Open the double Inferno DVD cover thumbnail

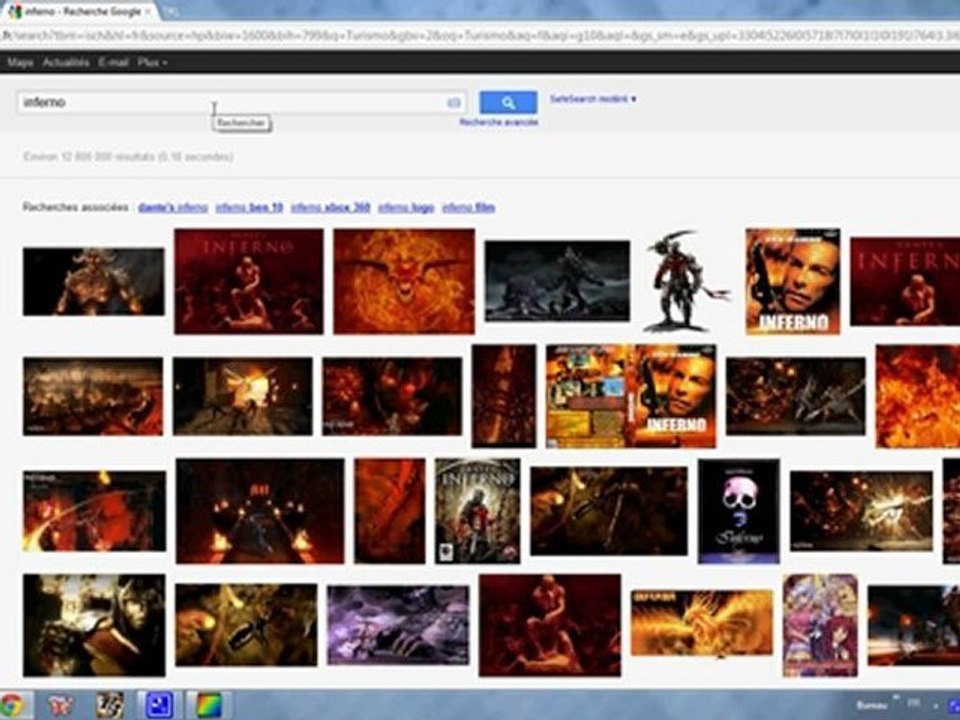click(x=631, y=396)
